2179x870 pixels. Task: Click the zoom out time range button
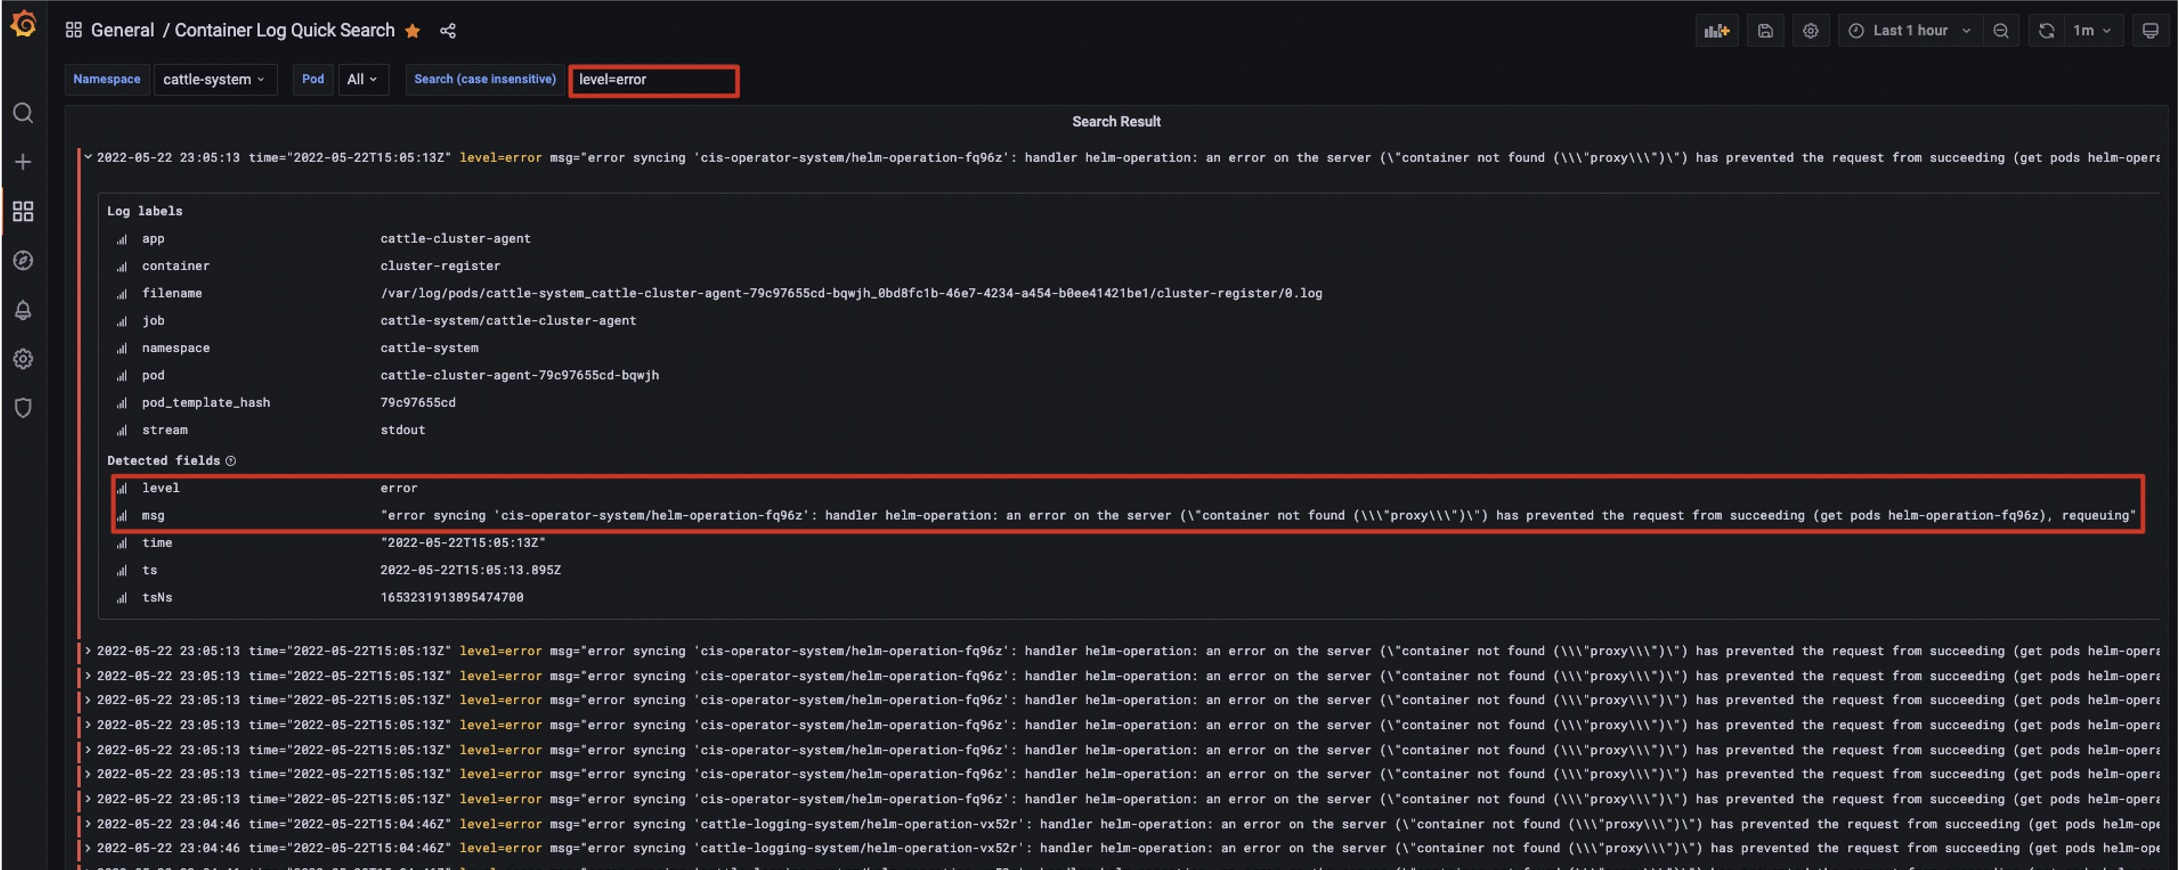point(2000,31)
